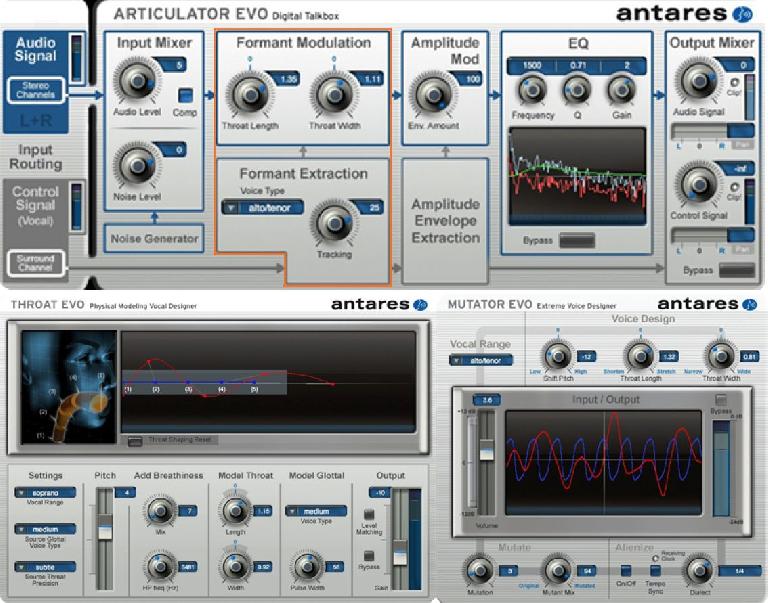Click the Pitch slider in Throat EVO
The image size is (768, 603).
tap(103, 532)
